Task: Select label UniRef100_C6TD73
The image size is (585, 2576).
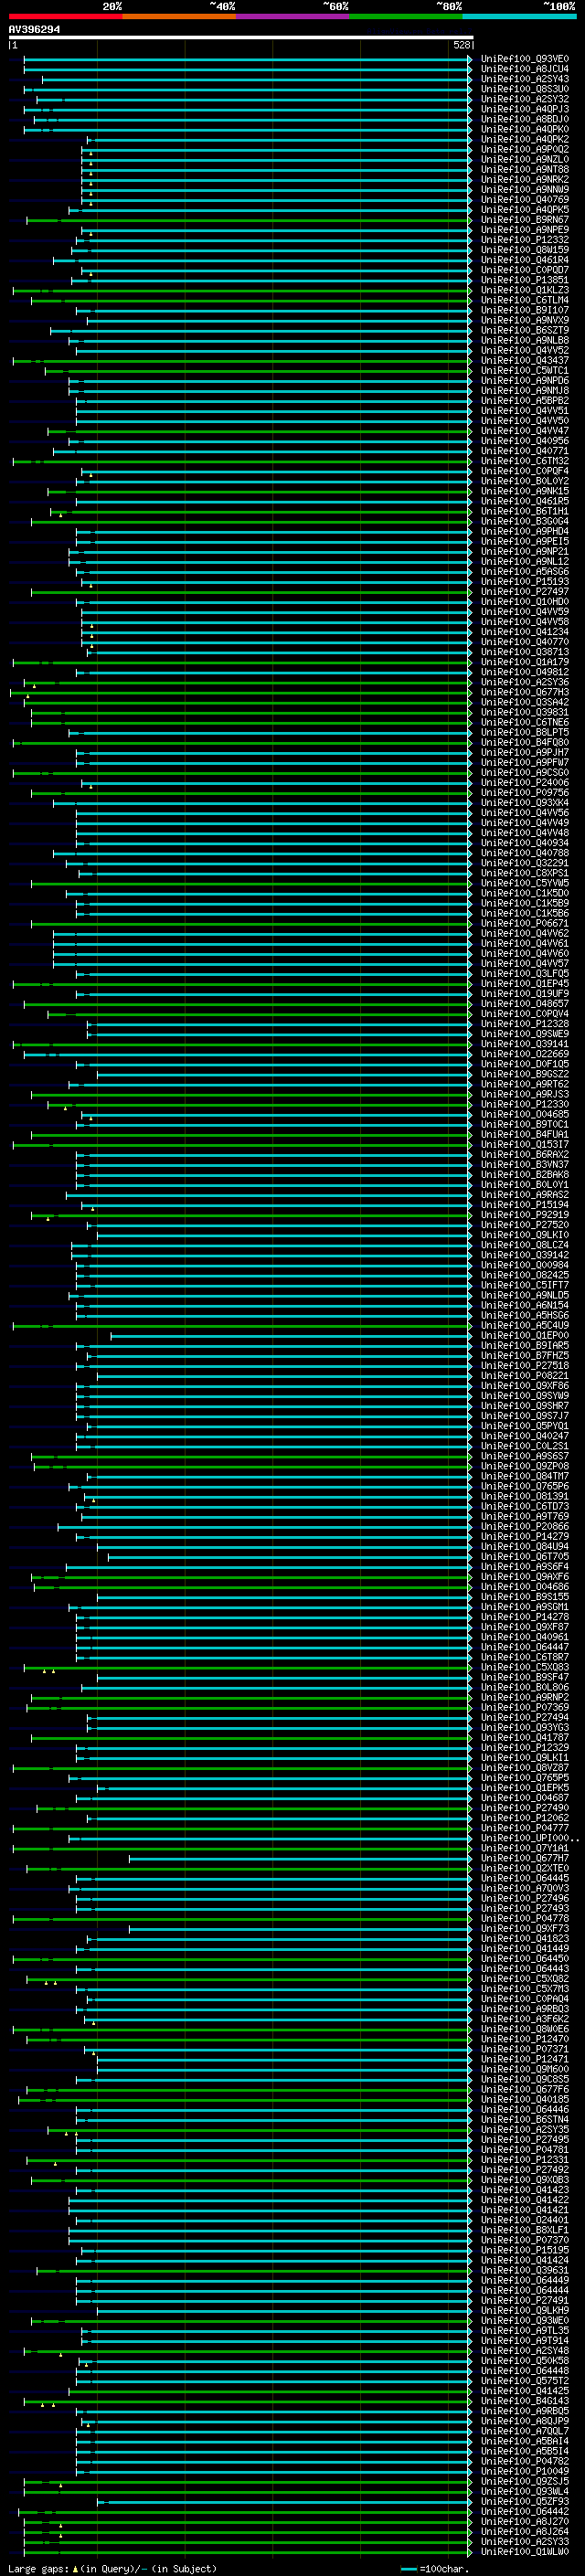Action: click(x=525, y=1506)
